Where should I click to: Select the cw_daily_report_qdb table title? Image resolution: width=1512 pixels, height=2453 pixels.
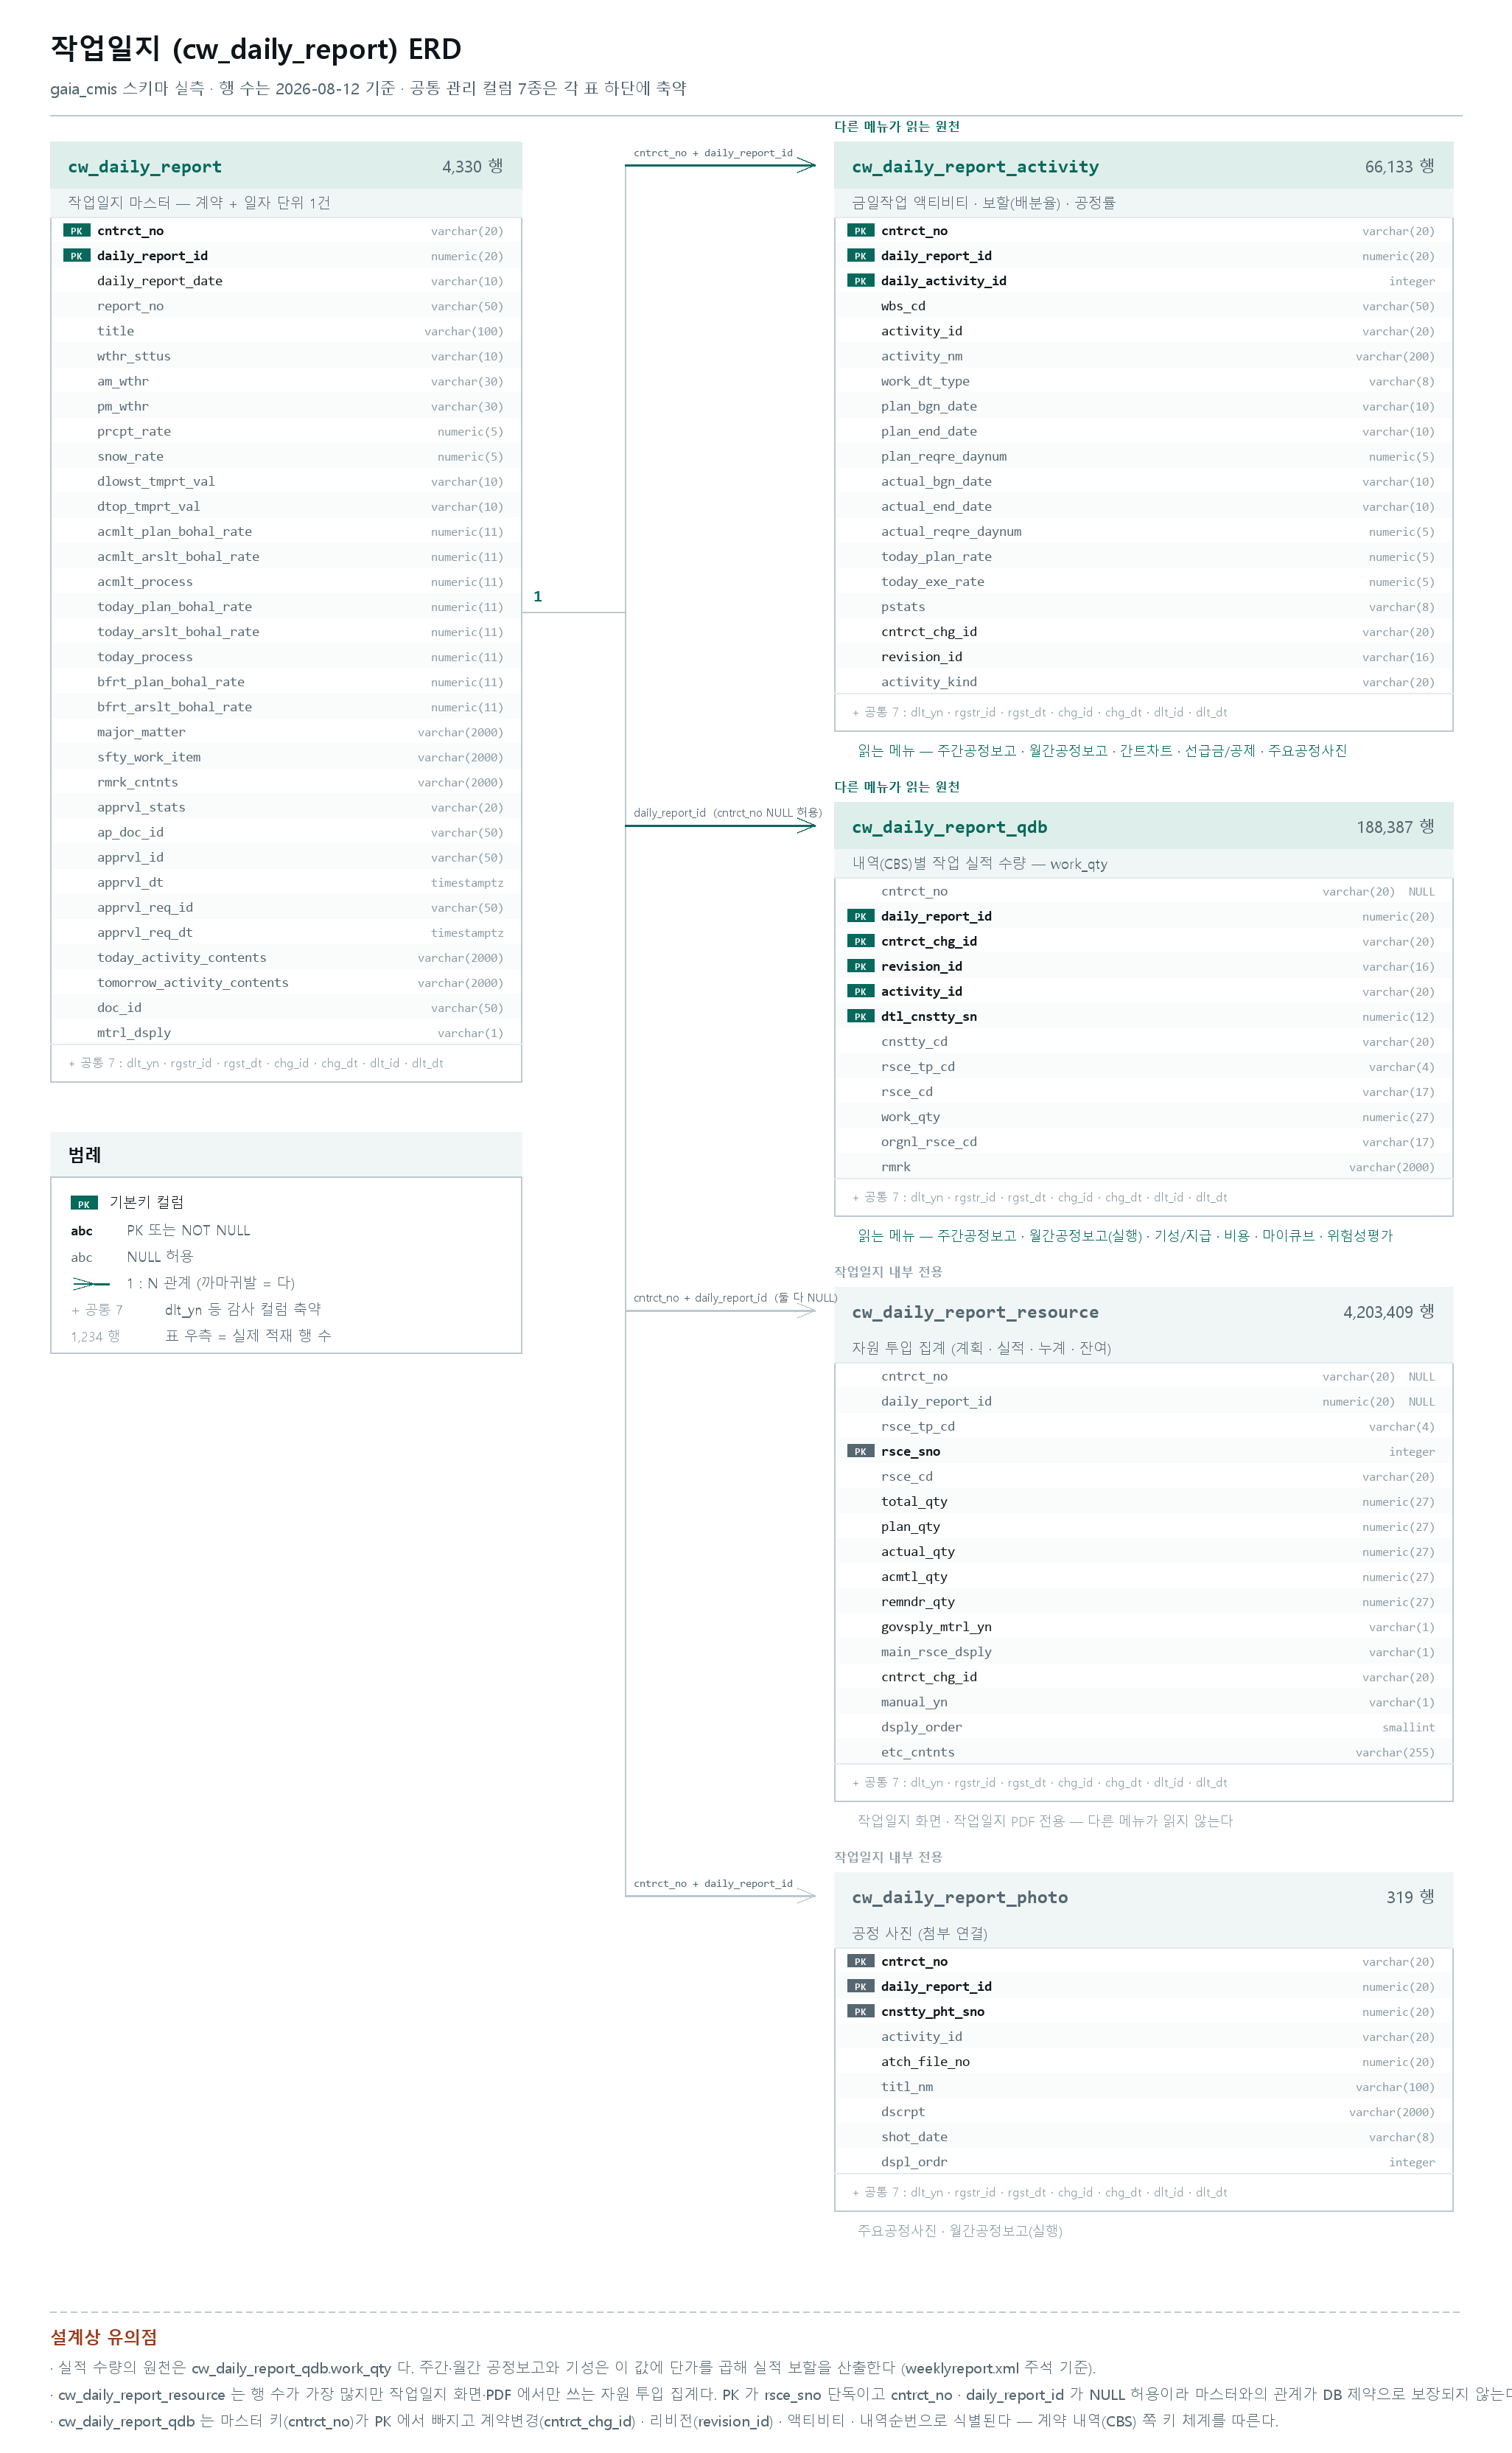coord(949,827)
